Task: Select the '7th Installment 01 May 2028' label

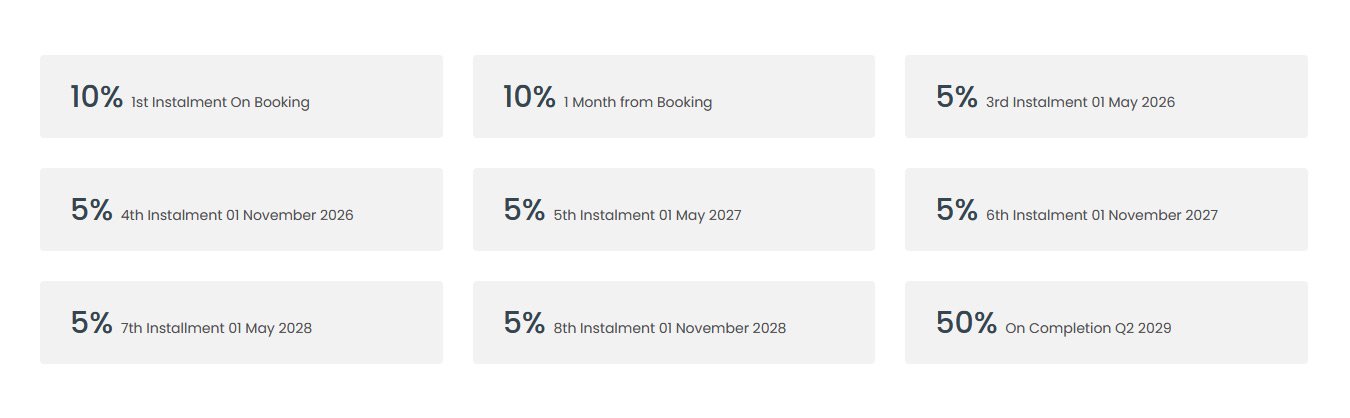Action: [x=216, y=328]
